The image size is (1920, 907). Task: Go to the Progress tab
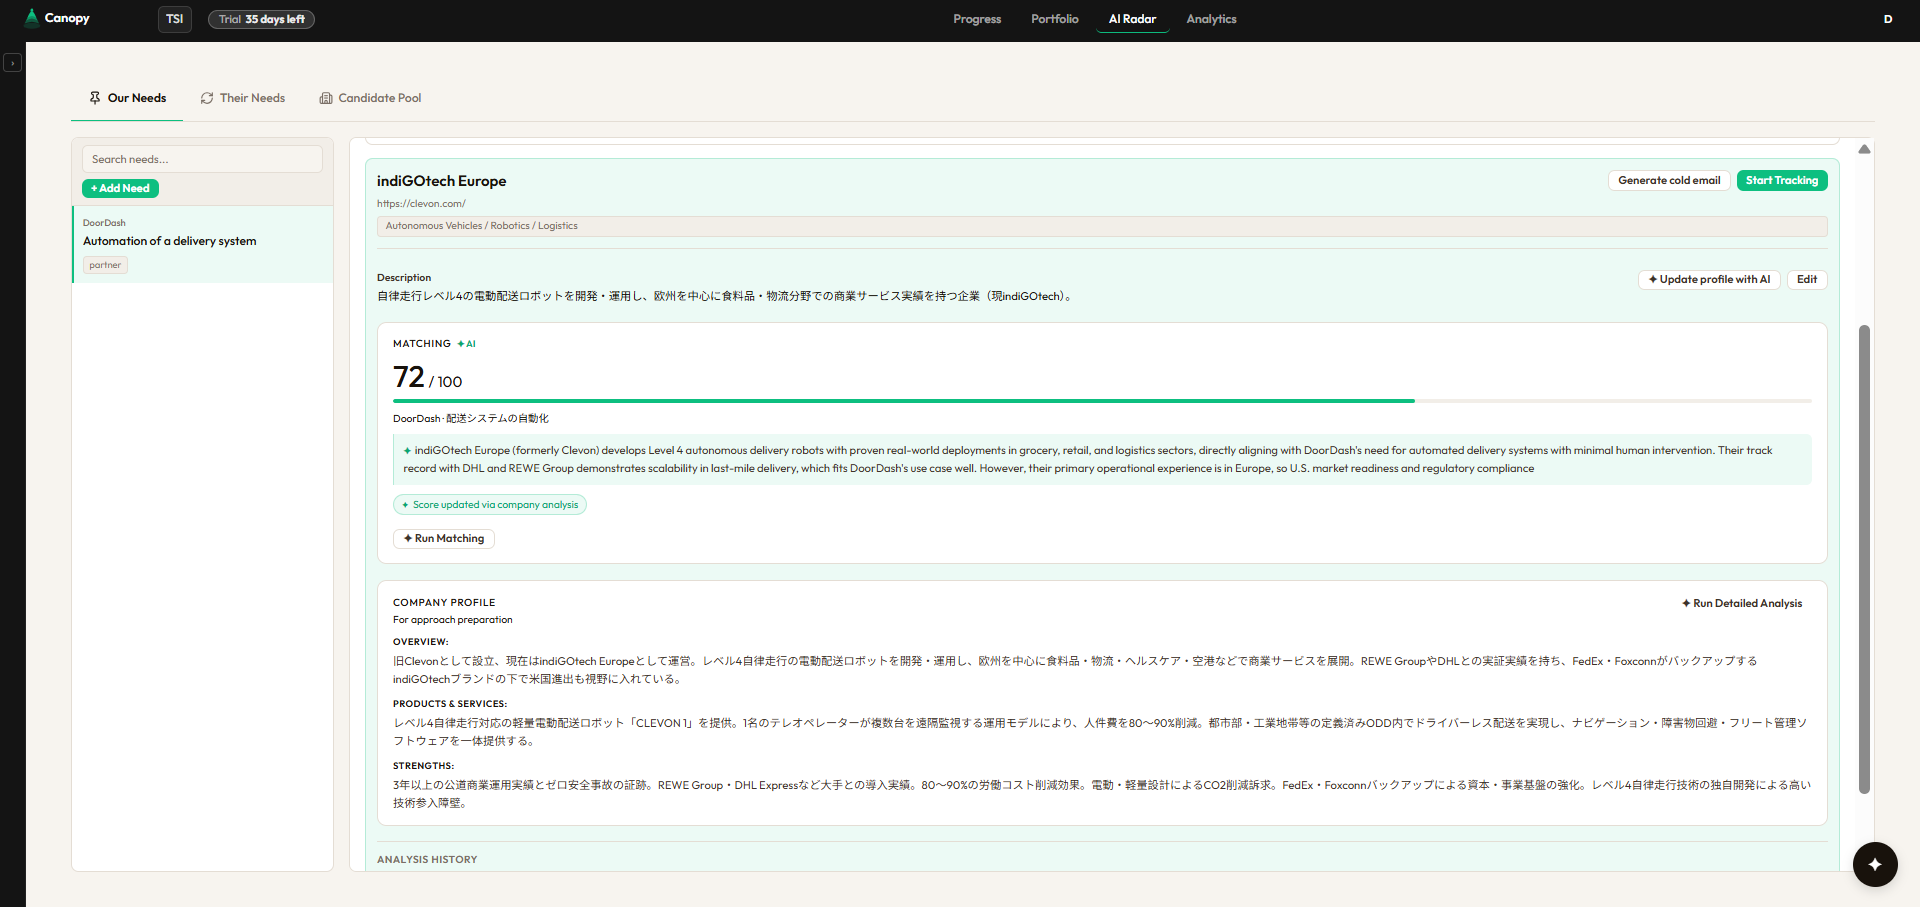pos(977,19)
